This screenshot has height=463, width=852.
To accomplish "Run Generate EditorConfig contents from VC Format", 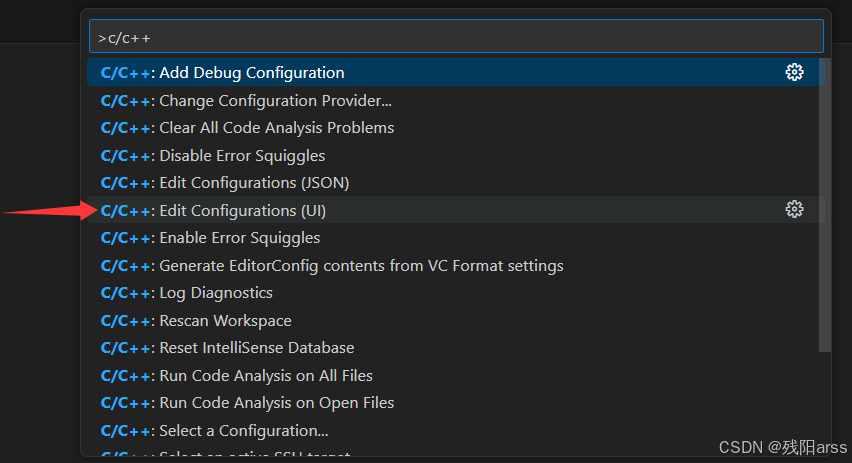I will click(455, 265).
